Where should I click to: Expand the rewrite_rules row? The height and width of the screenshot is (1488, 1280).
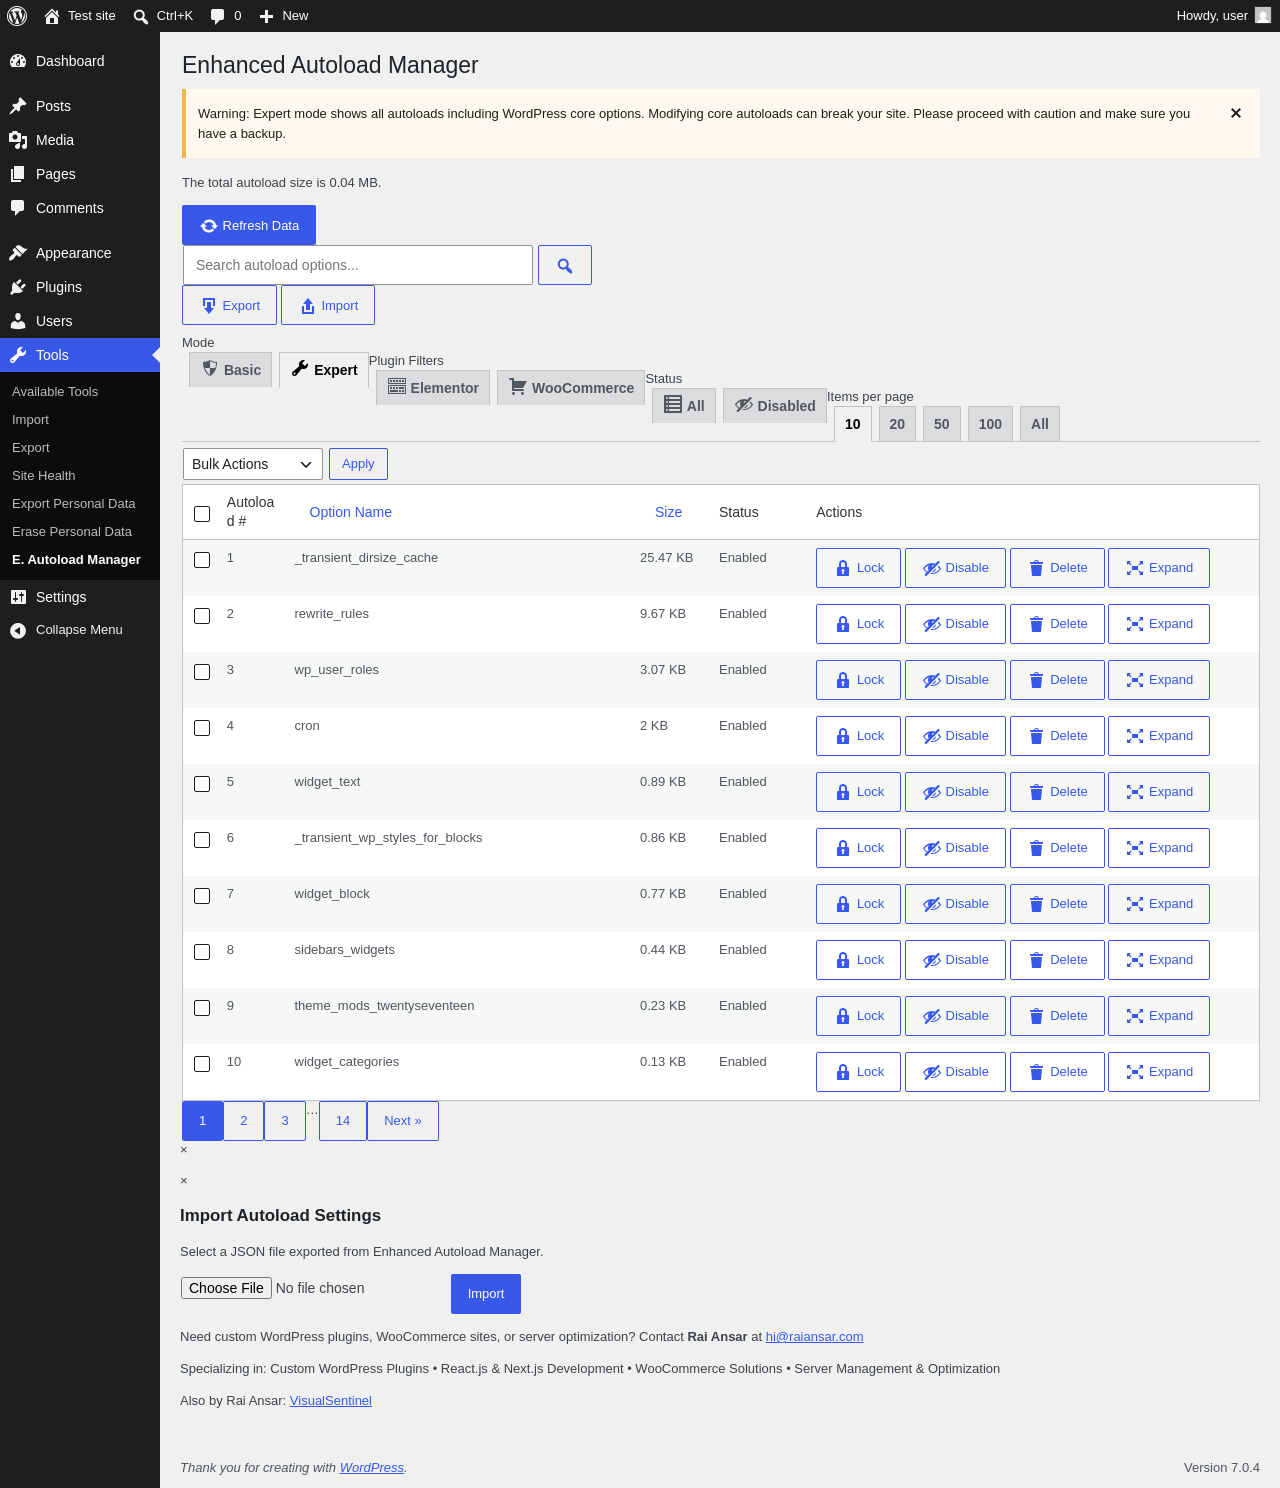[x=1159, y=624]
